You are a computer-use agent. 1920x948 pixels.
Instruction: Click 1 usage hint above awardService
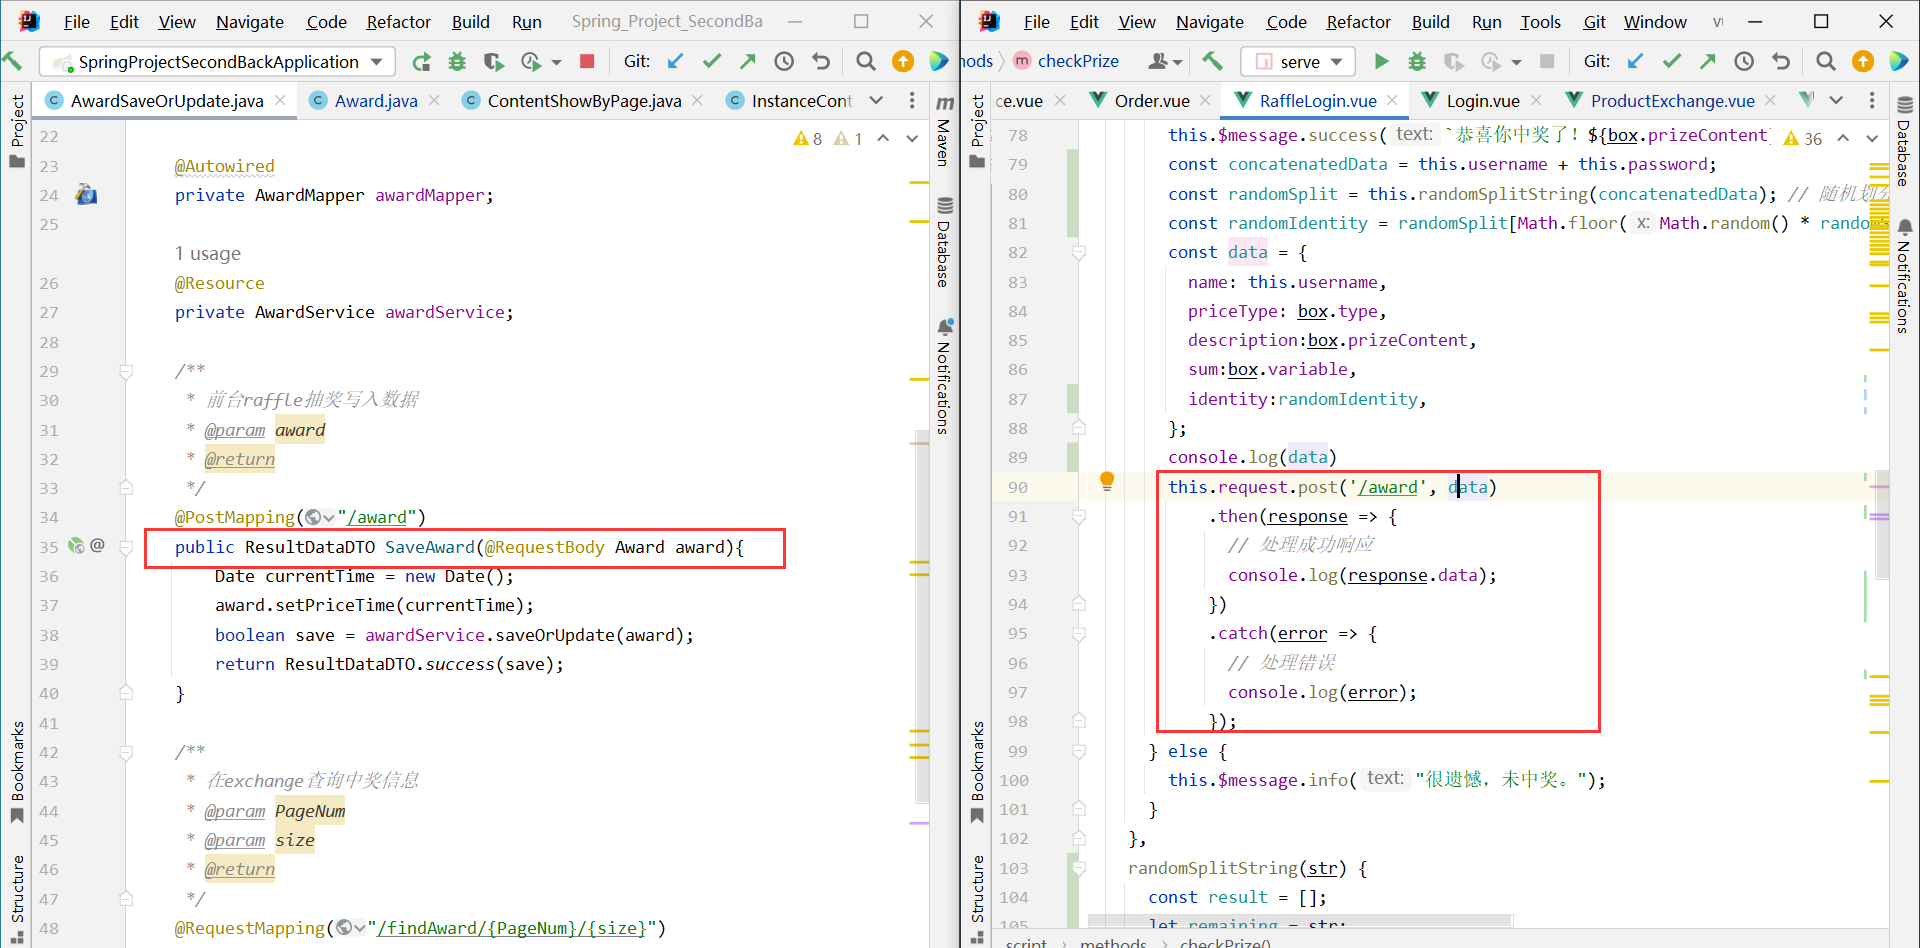coord(208,254)
